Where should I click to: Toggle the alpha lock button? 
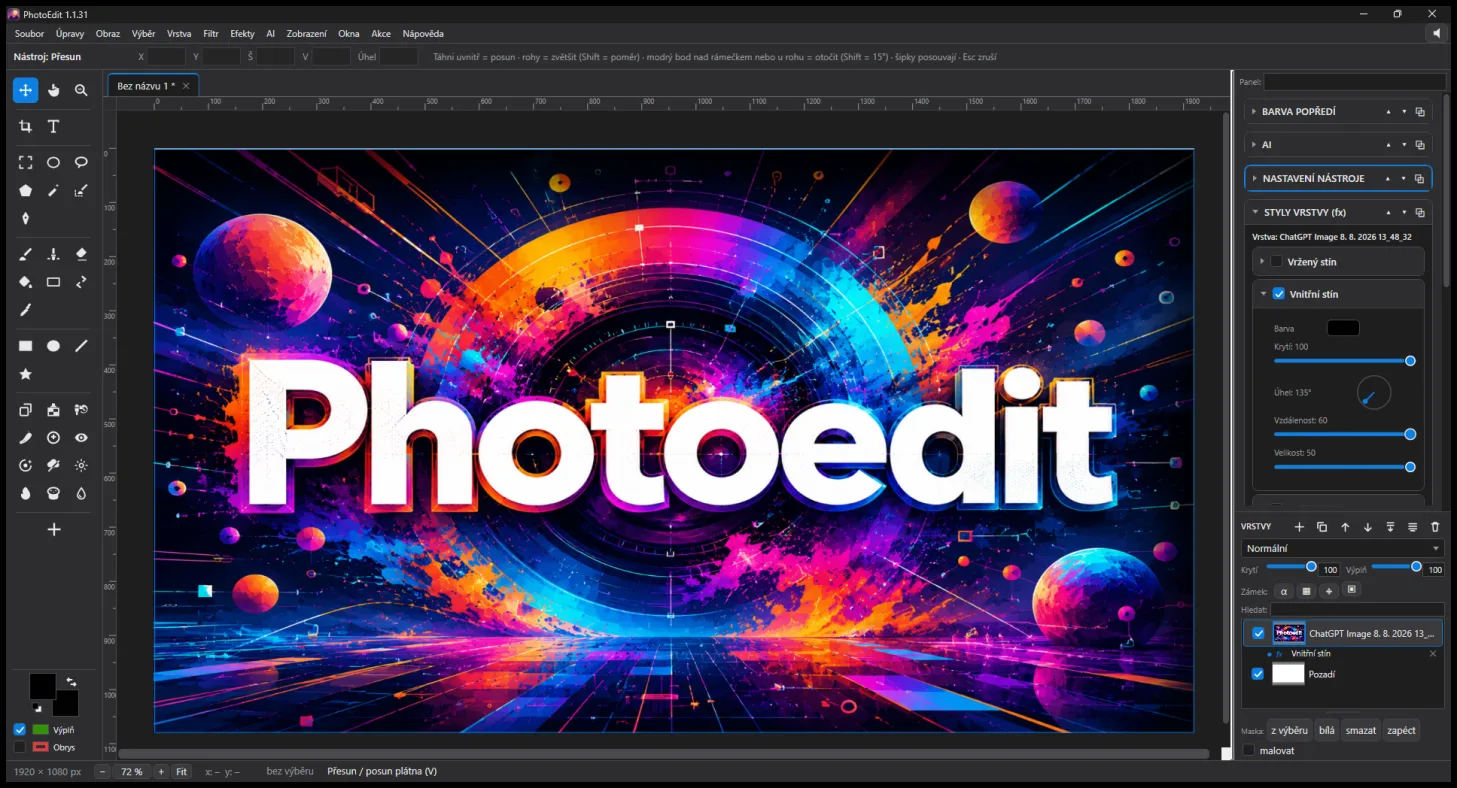pyautogui.click(x=1284, y=591)
